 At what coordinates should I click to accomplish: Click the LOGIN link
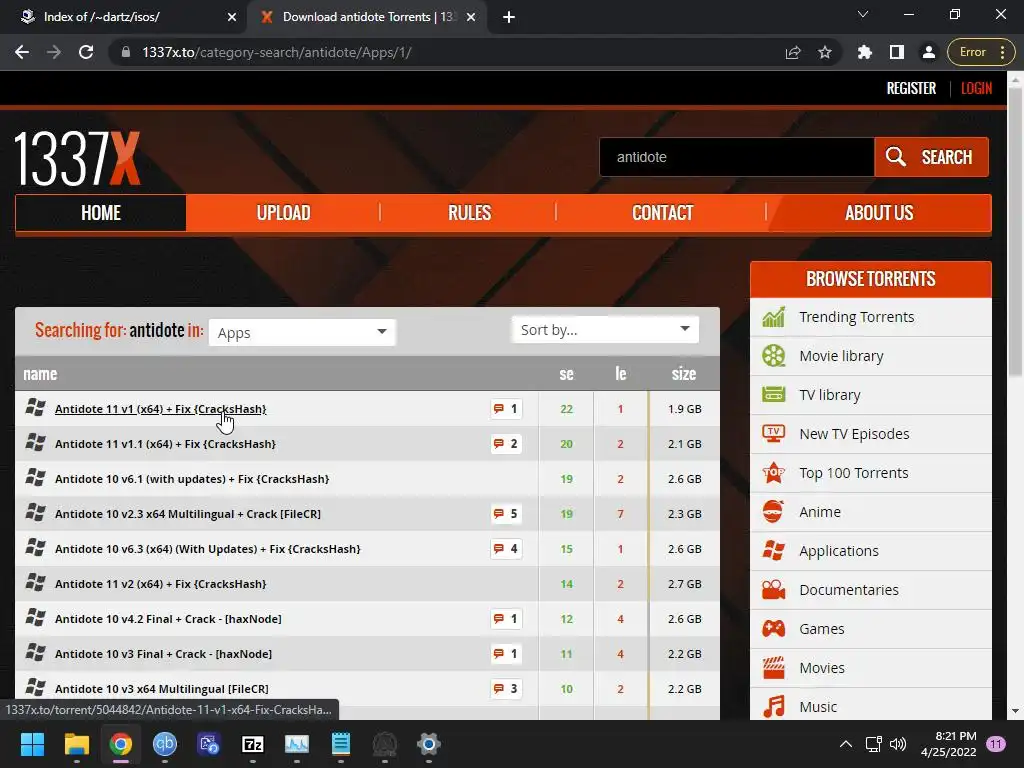pyautogui.click(x=976, y=88)
